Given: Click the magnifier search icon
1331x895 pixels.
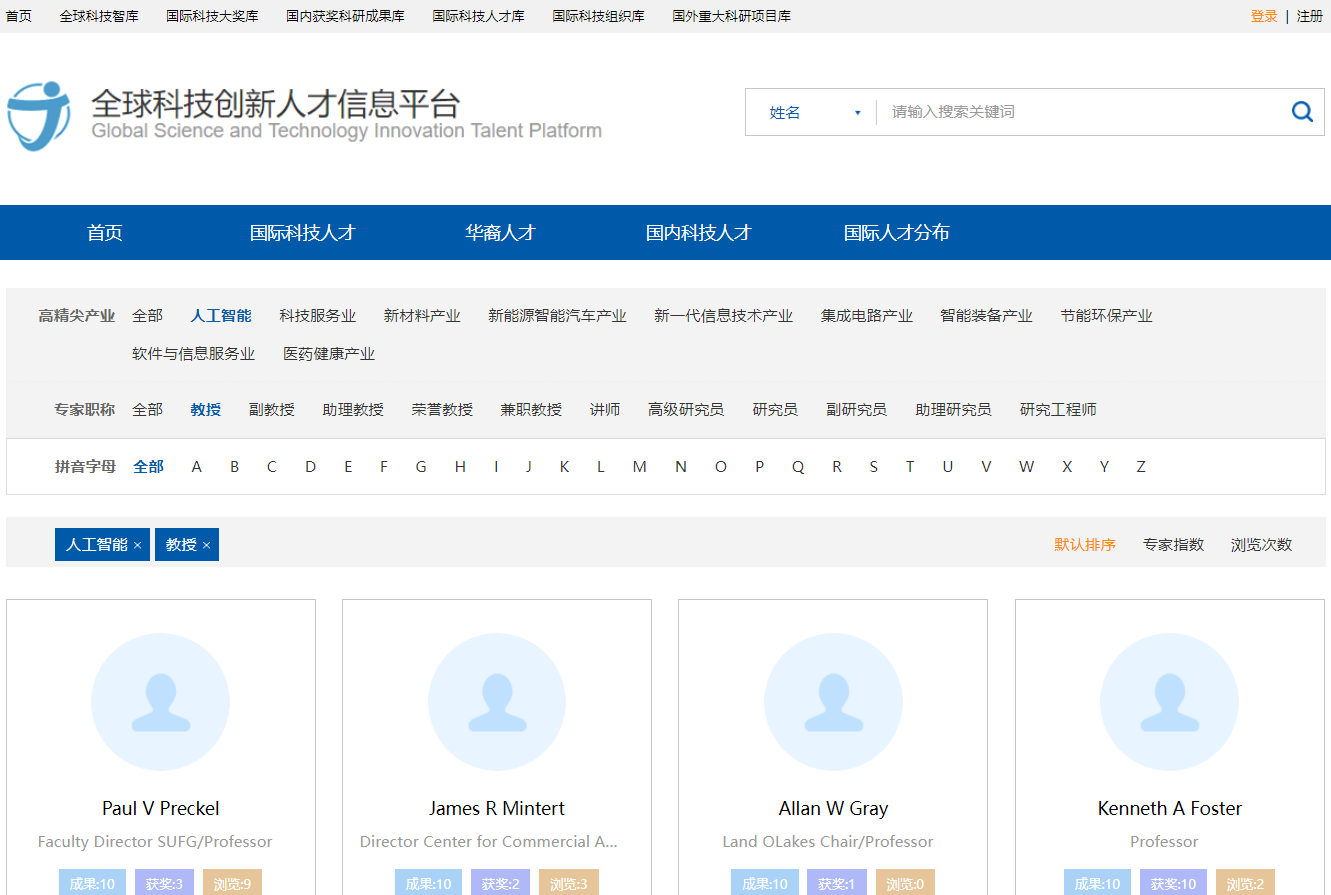Looking at the screenshot, I should [x=1302, y=112].
